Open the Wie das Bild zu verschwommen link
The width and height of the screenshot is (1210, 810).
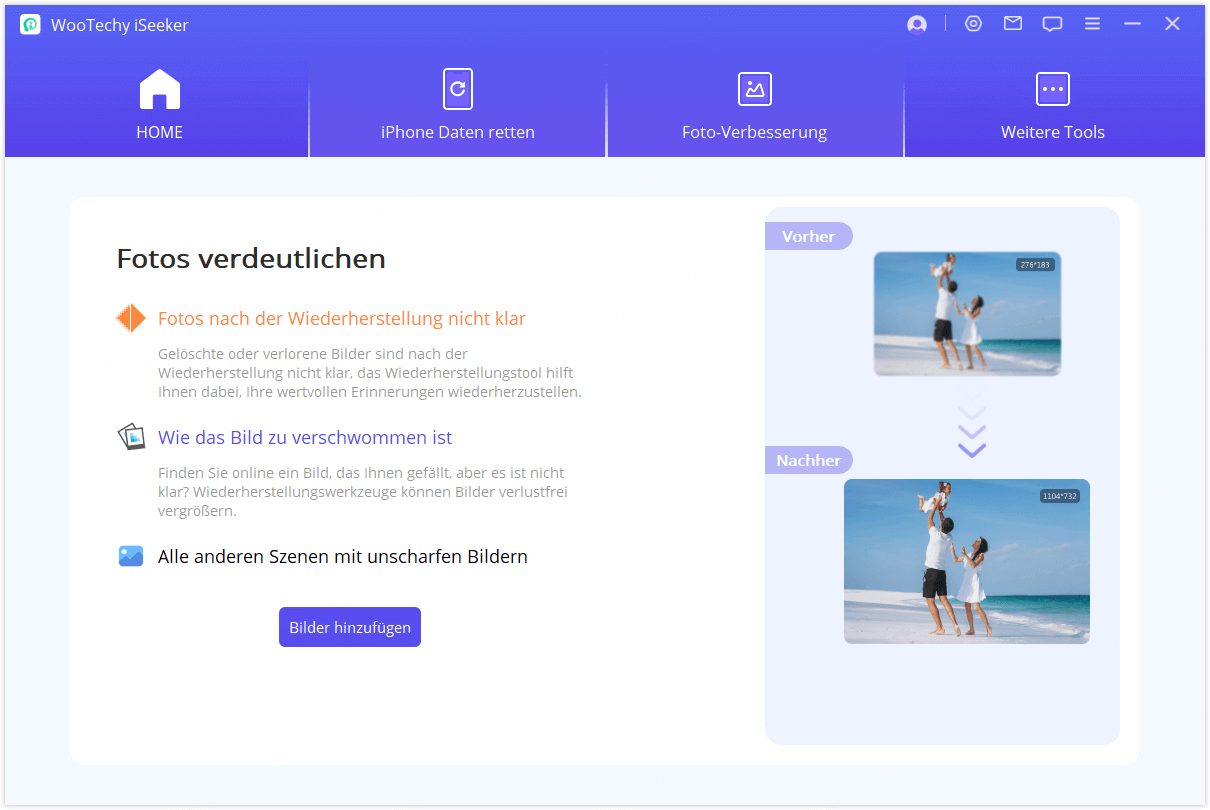tap(305, 437)
